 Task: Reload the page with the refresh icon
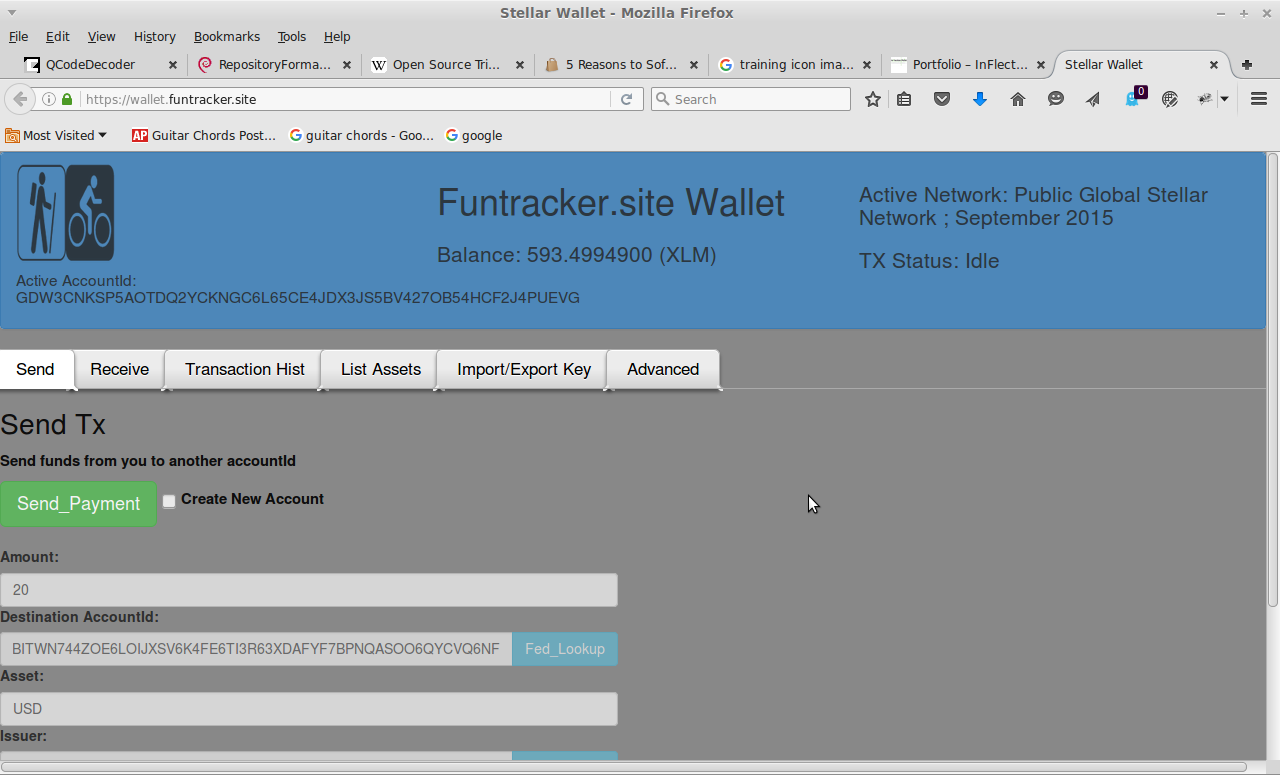coord(627,99)
